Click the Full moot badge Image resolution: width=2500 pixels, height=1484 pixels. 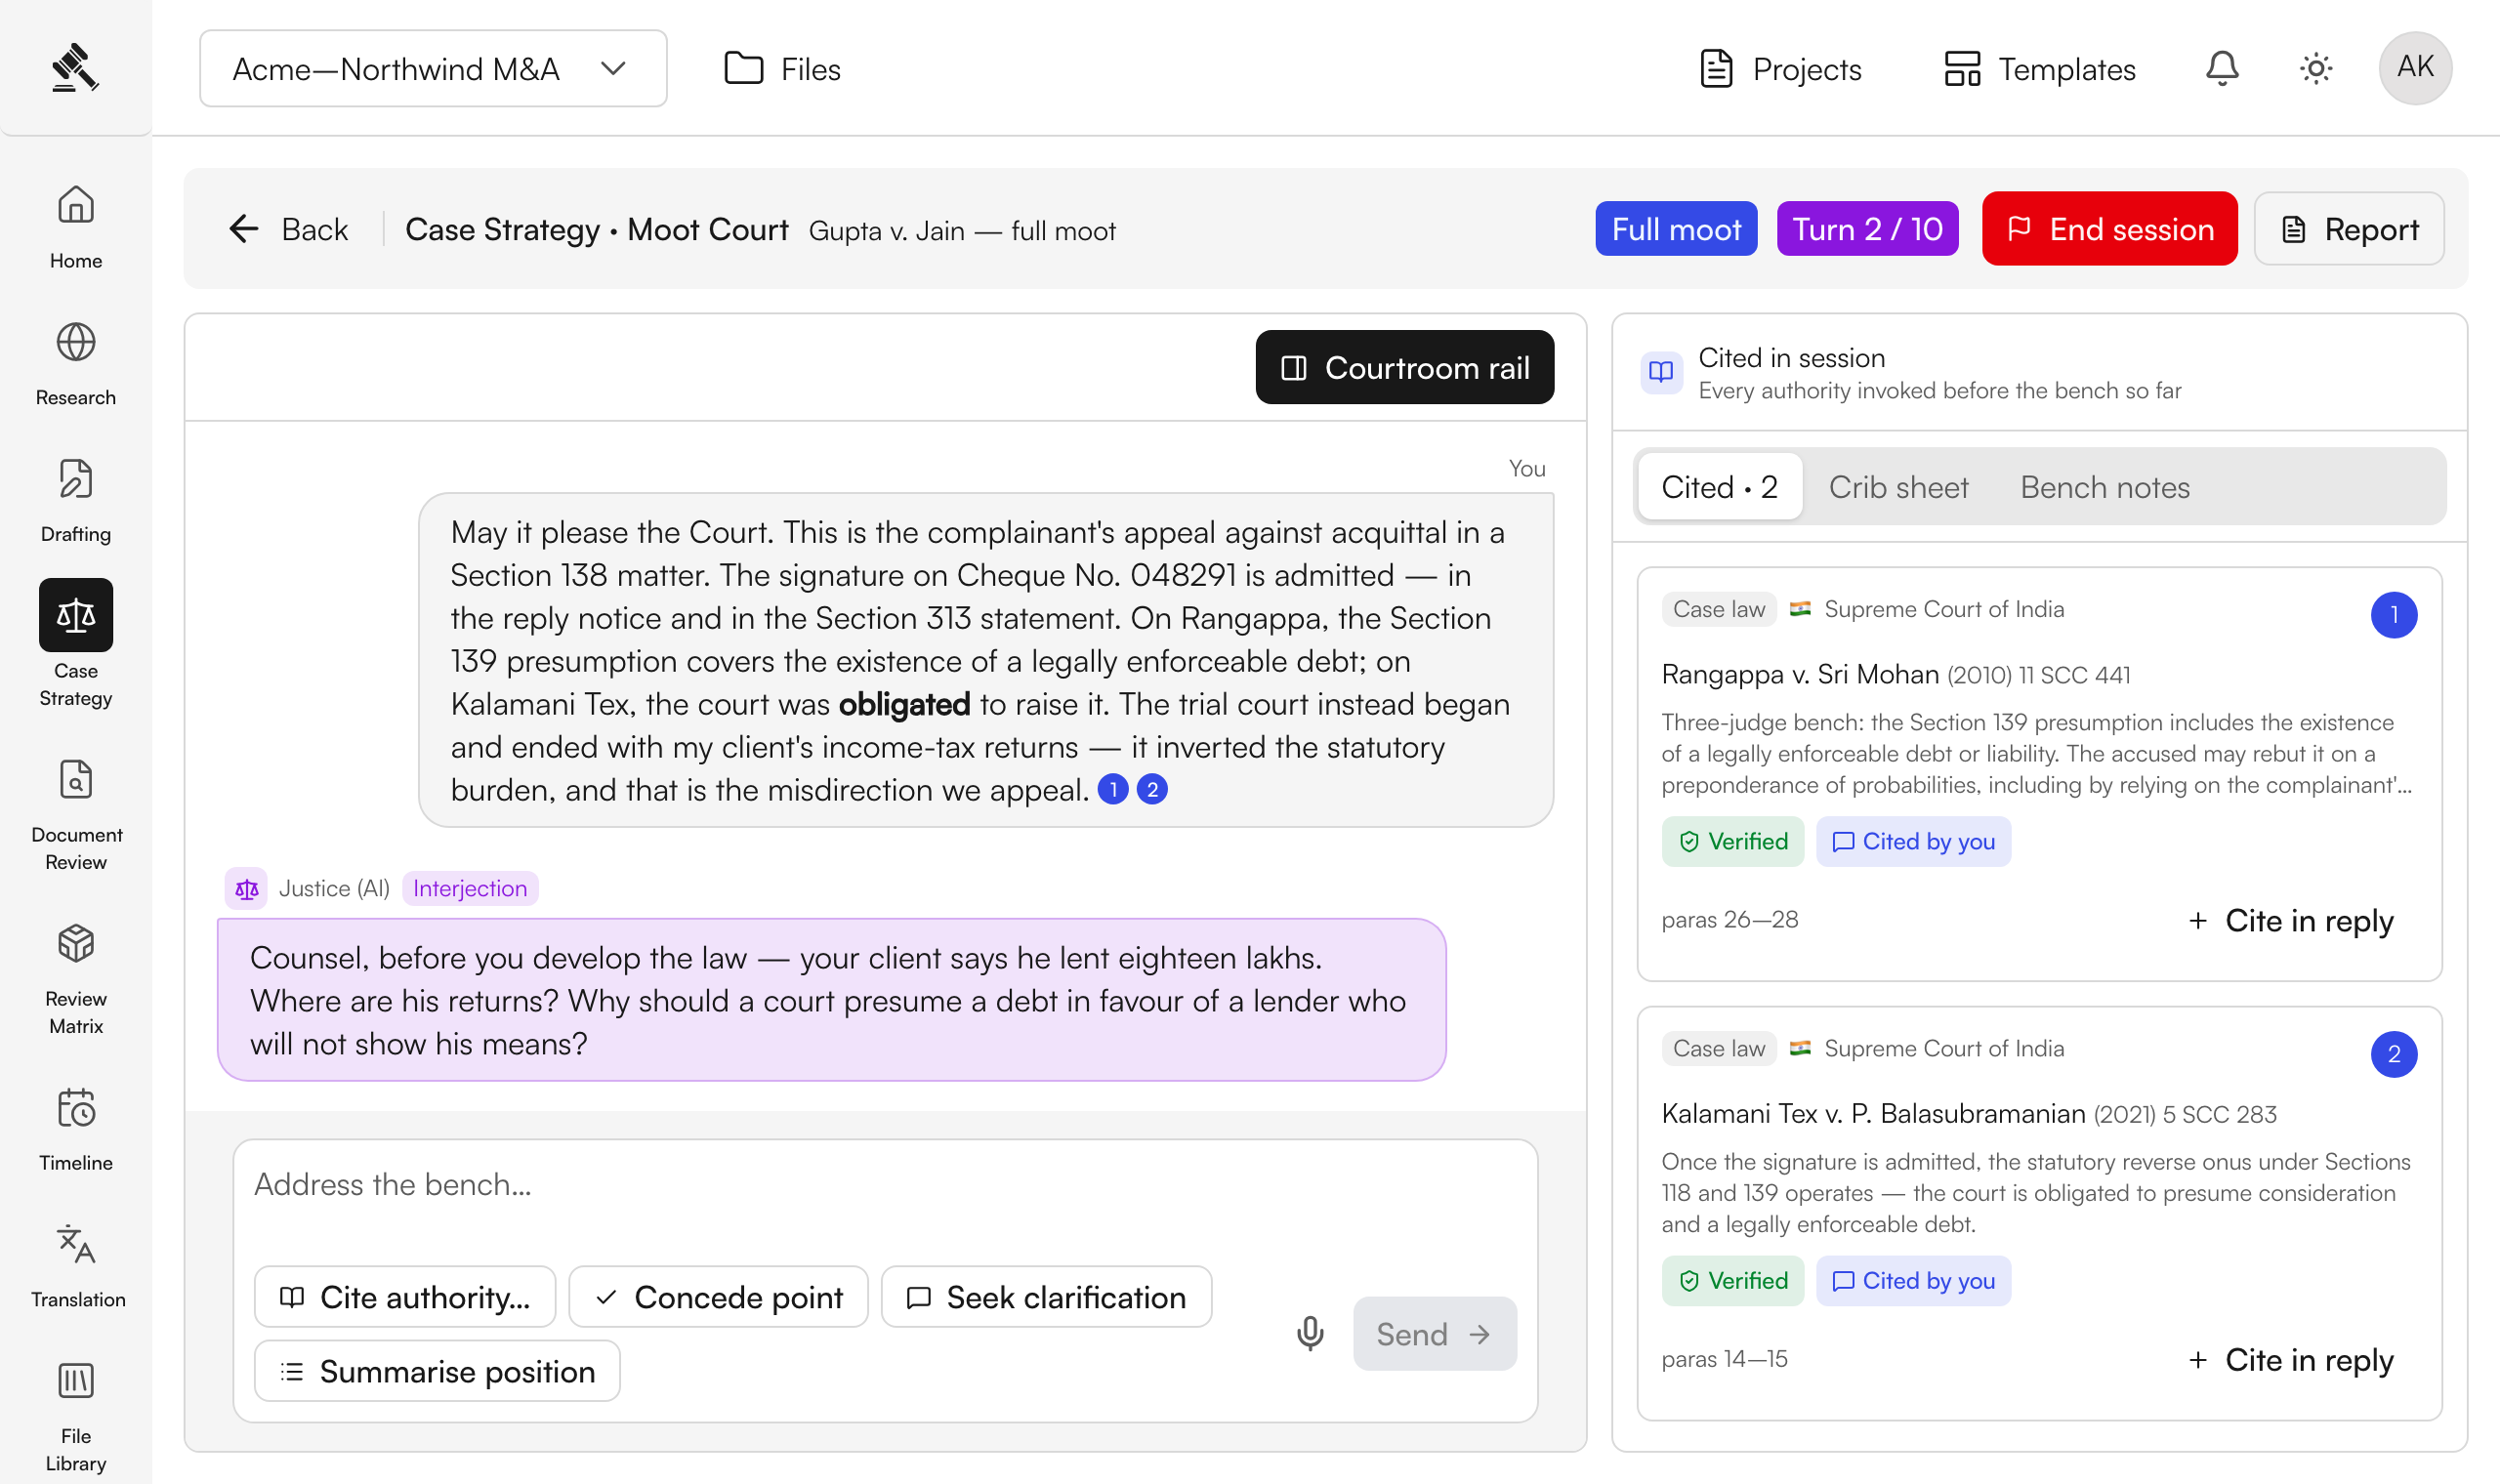pyautogui.click(x=1676, y=229)
